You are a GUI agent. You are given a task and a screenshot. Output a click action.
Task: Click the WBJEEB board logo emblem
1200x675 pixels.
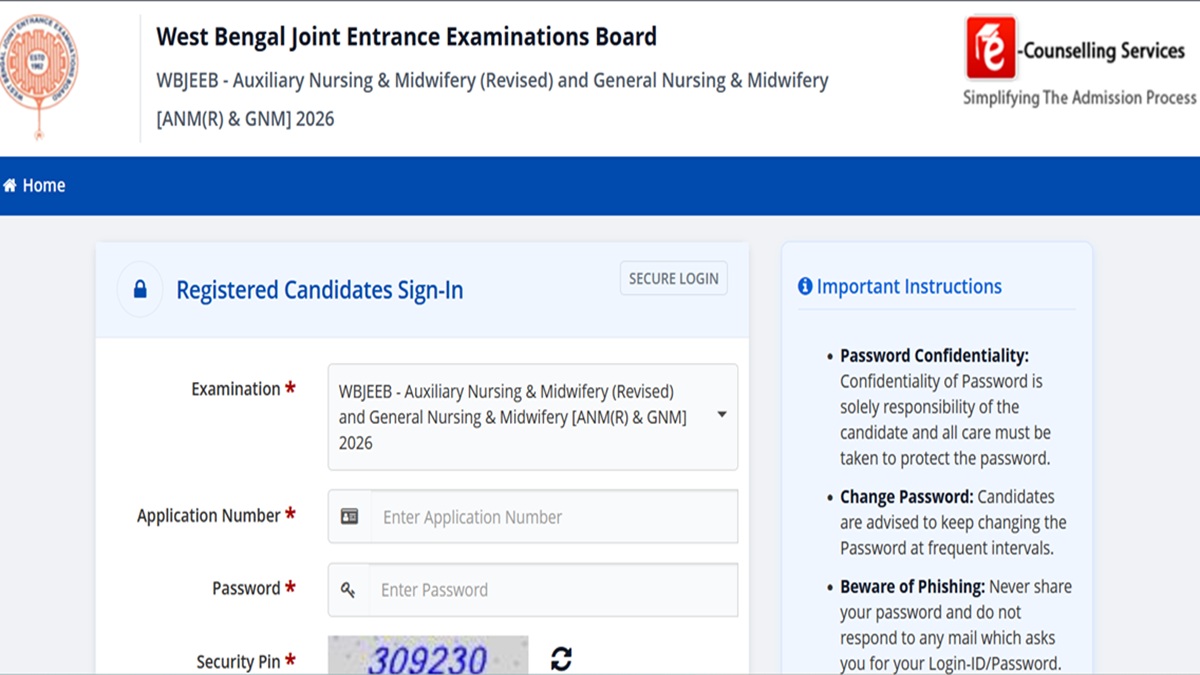tap(39, 72)
